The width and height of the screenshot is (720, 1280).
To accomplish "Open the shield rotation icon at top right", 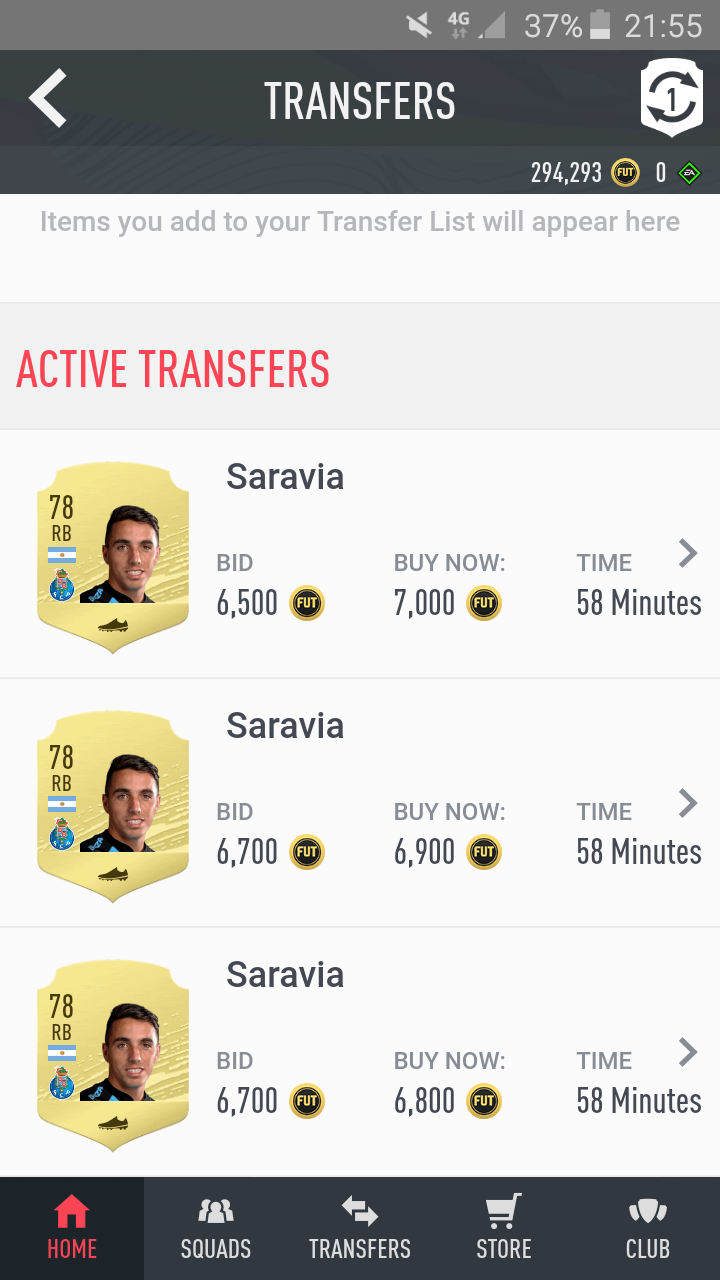I will click(671, 98).
